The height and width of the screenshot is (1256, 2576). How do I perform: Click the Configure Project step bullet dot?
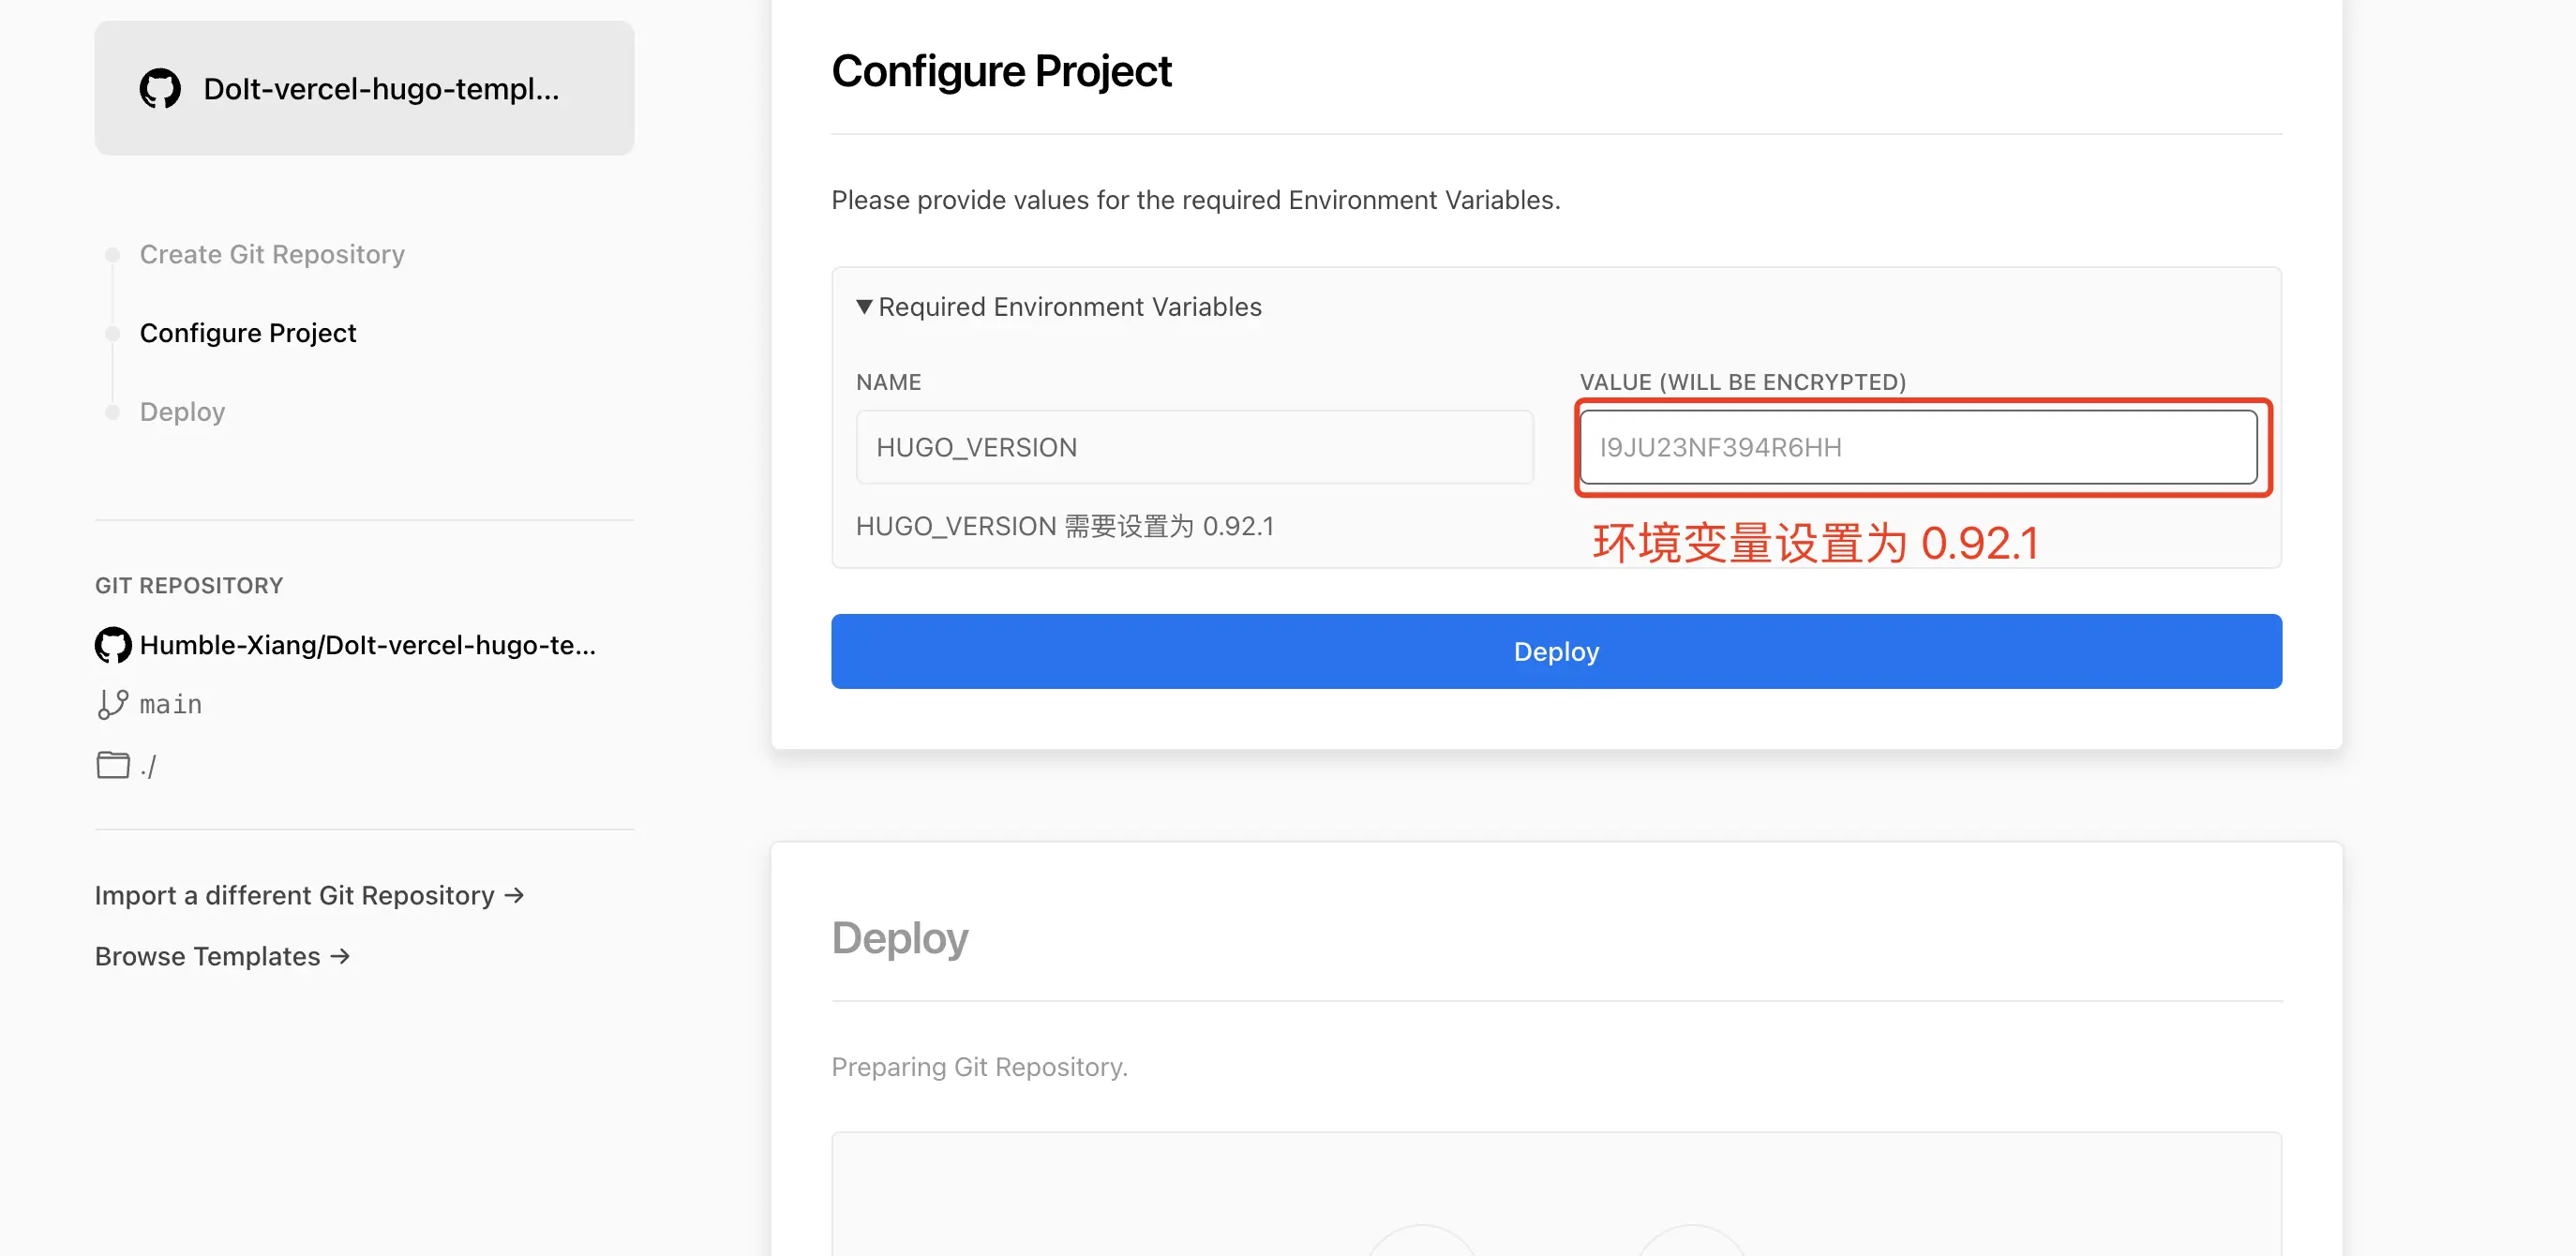pyautogui.click(x=113, y=333)
